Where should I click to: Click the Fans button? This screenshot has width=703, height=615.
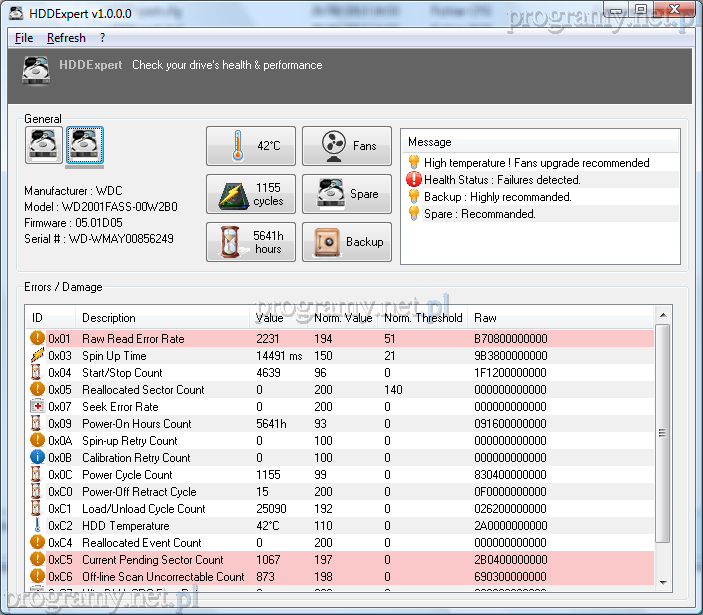(x=347, y=146)
